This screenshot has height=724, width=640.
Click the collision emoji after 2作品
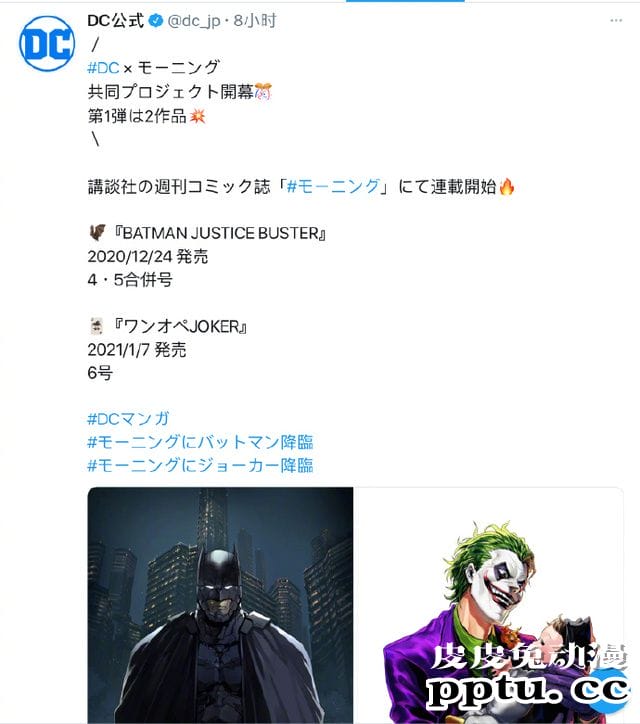coord(198,116)
